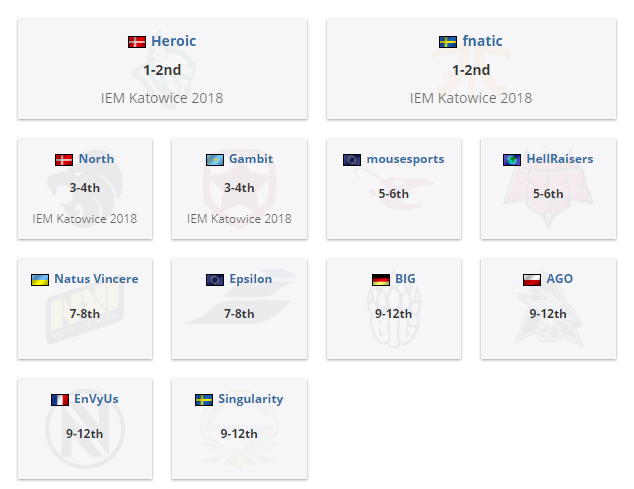Click the world flag beside HellRaisers
Viewport: 634px width, 489px height.
[512, 160]
